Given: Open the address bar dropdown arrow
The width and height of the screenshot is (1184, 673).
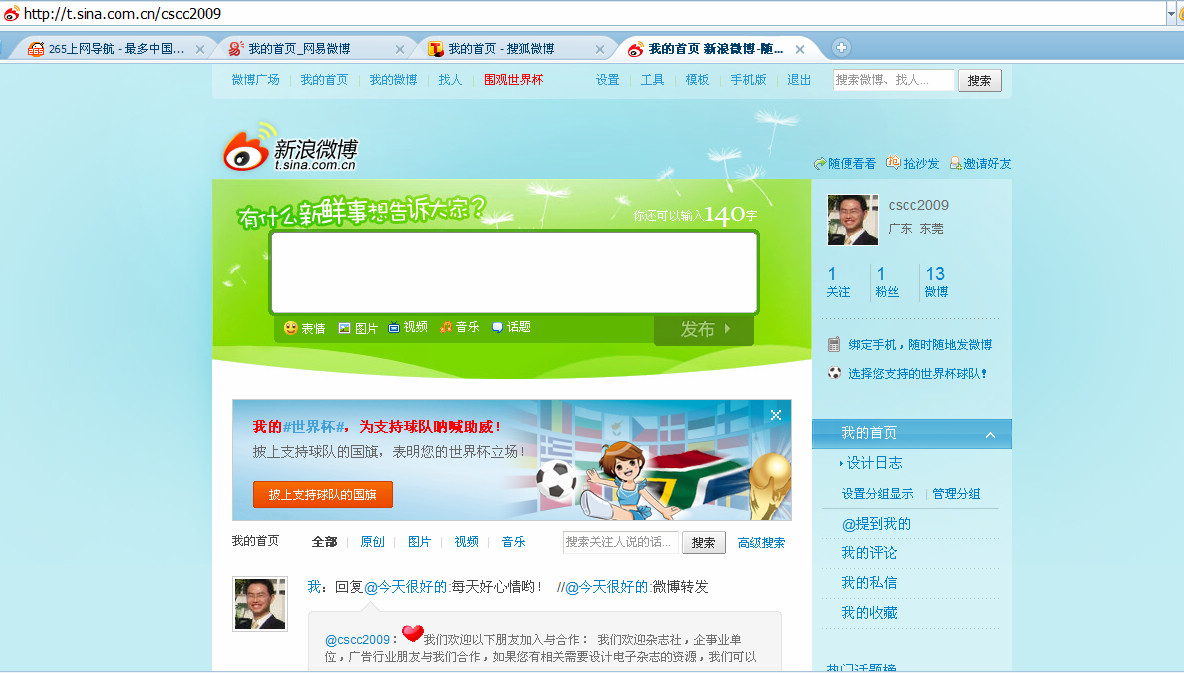Looking at the screenshot, I should tap(1171, 14).
